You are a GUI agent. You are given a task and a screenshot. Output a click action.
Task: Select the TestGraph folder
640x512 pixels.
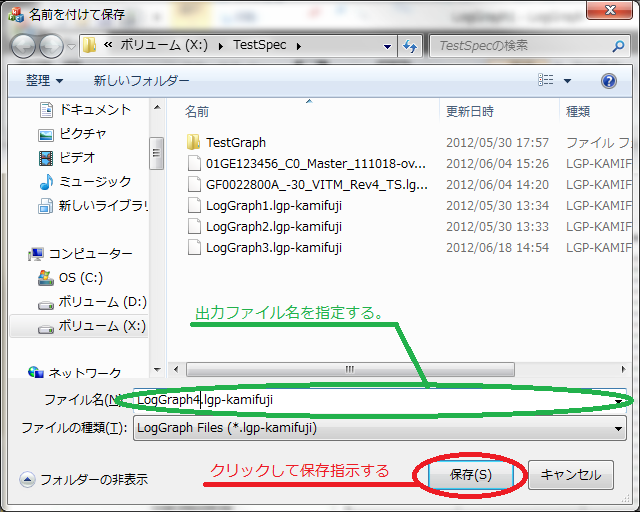(226, 142)
